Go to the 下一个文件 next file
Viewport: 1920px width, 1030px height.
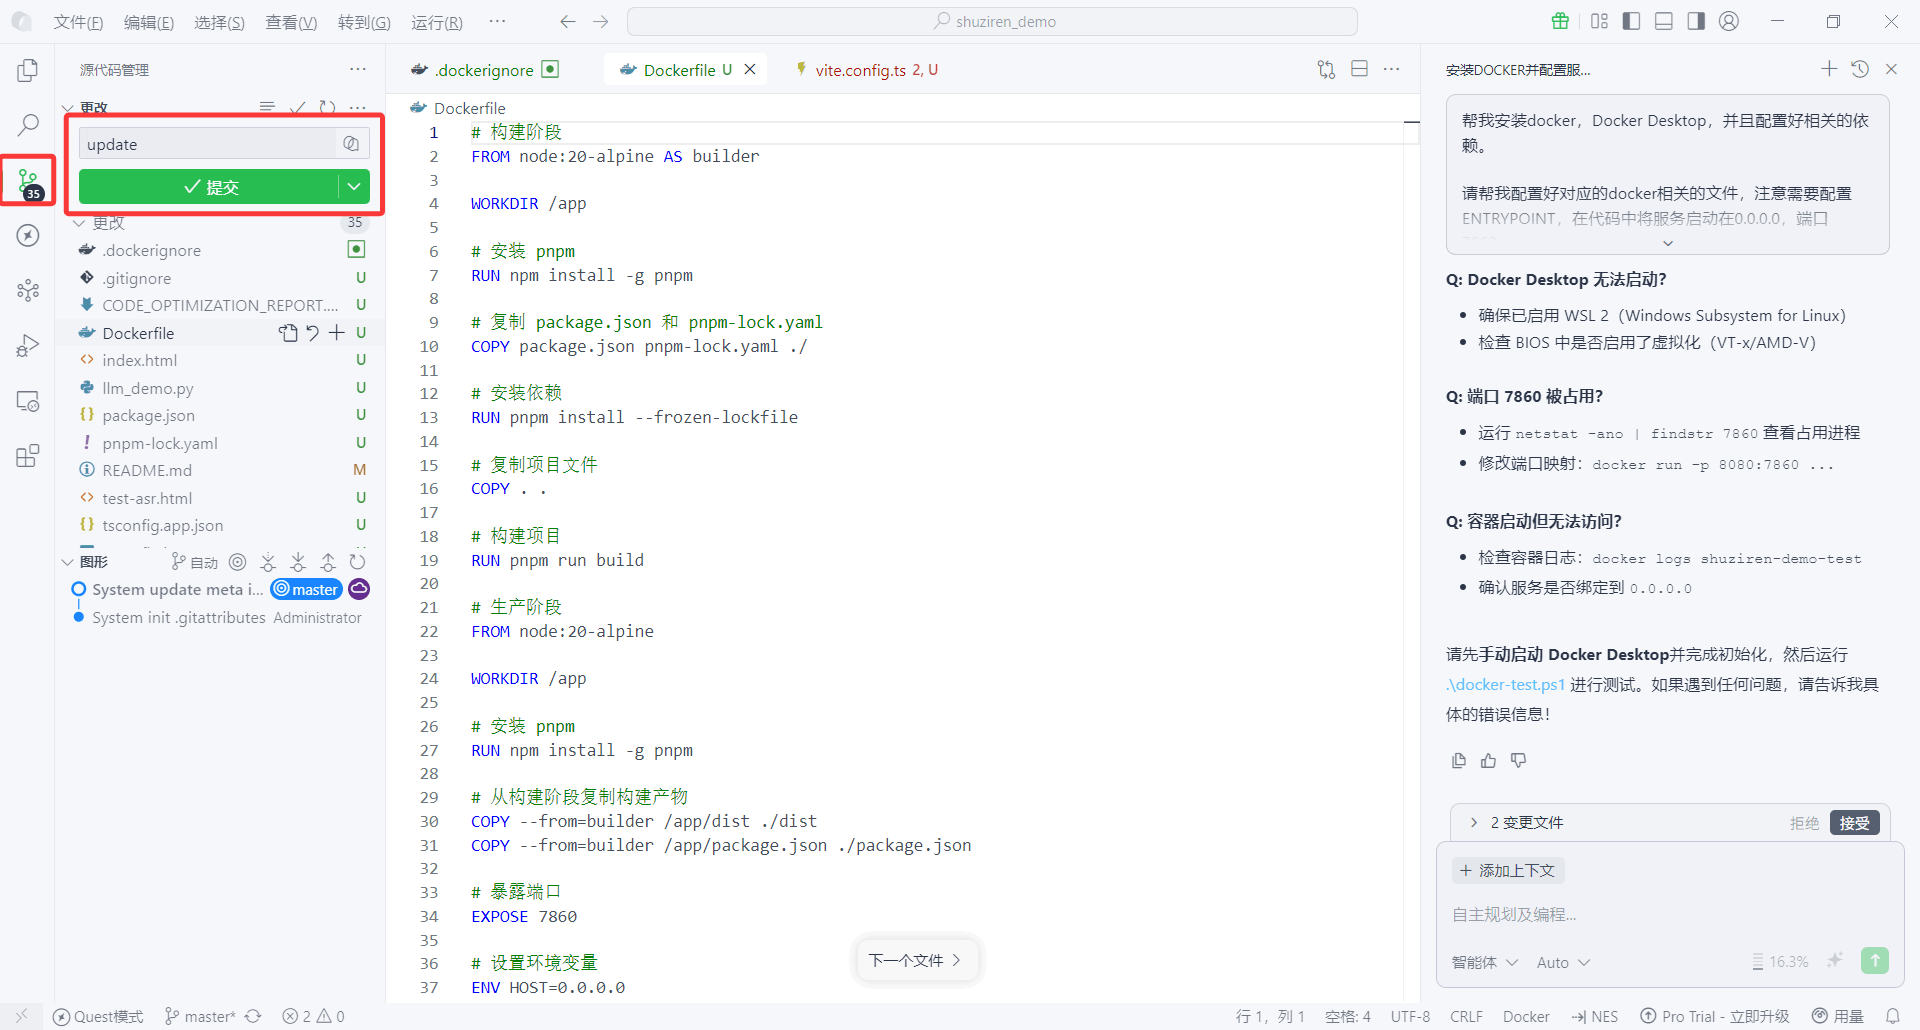point(915,960)
